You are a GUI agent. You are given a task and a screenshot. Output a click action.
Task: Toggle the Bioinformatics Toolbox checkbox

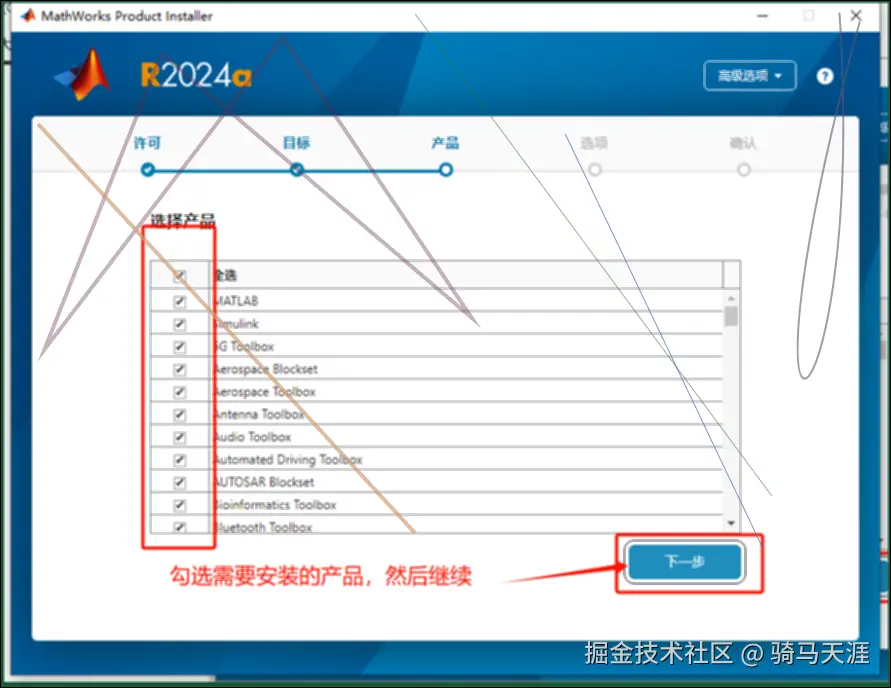(x=180, y=505)
